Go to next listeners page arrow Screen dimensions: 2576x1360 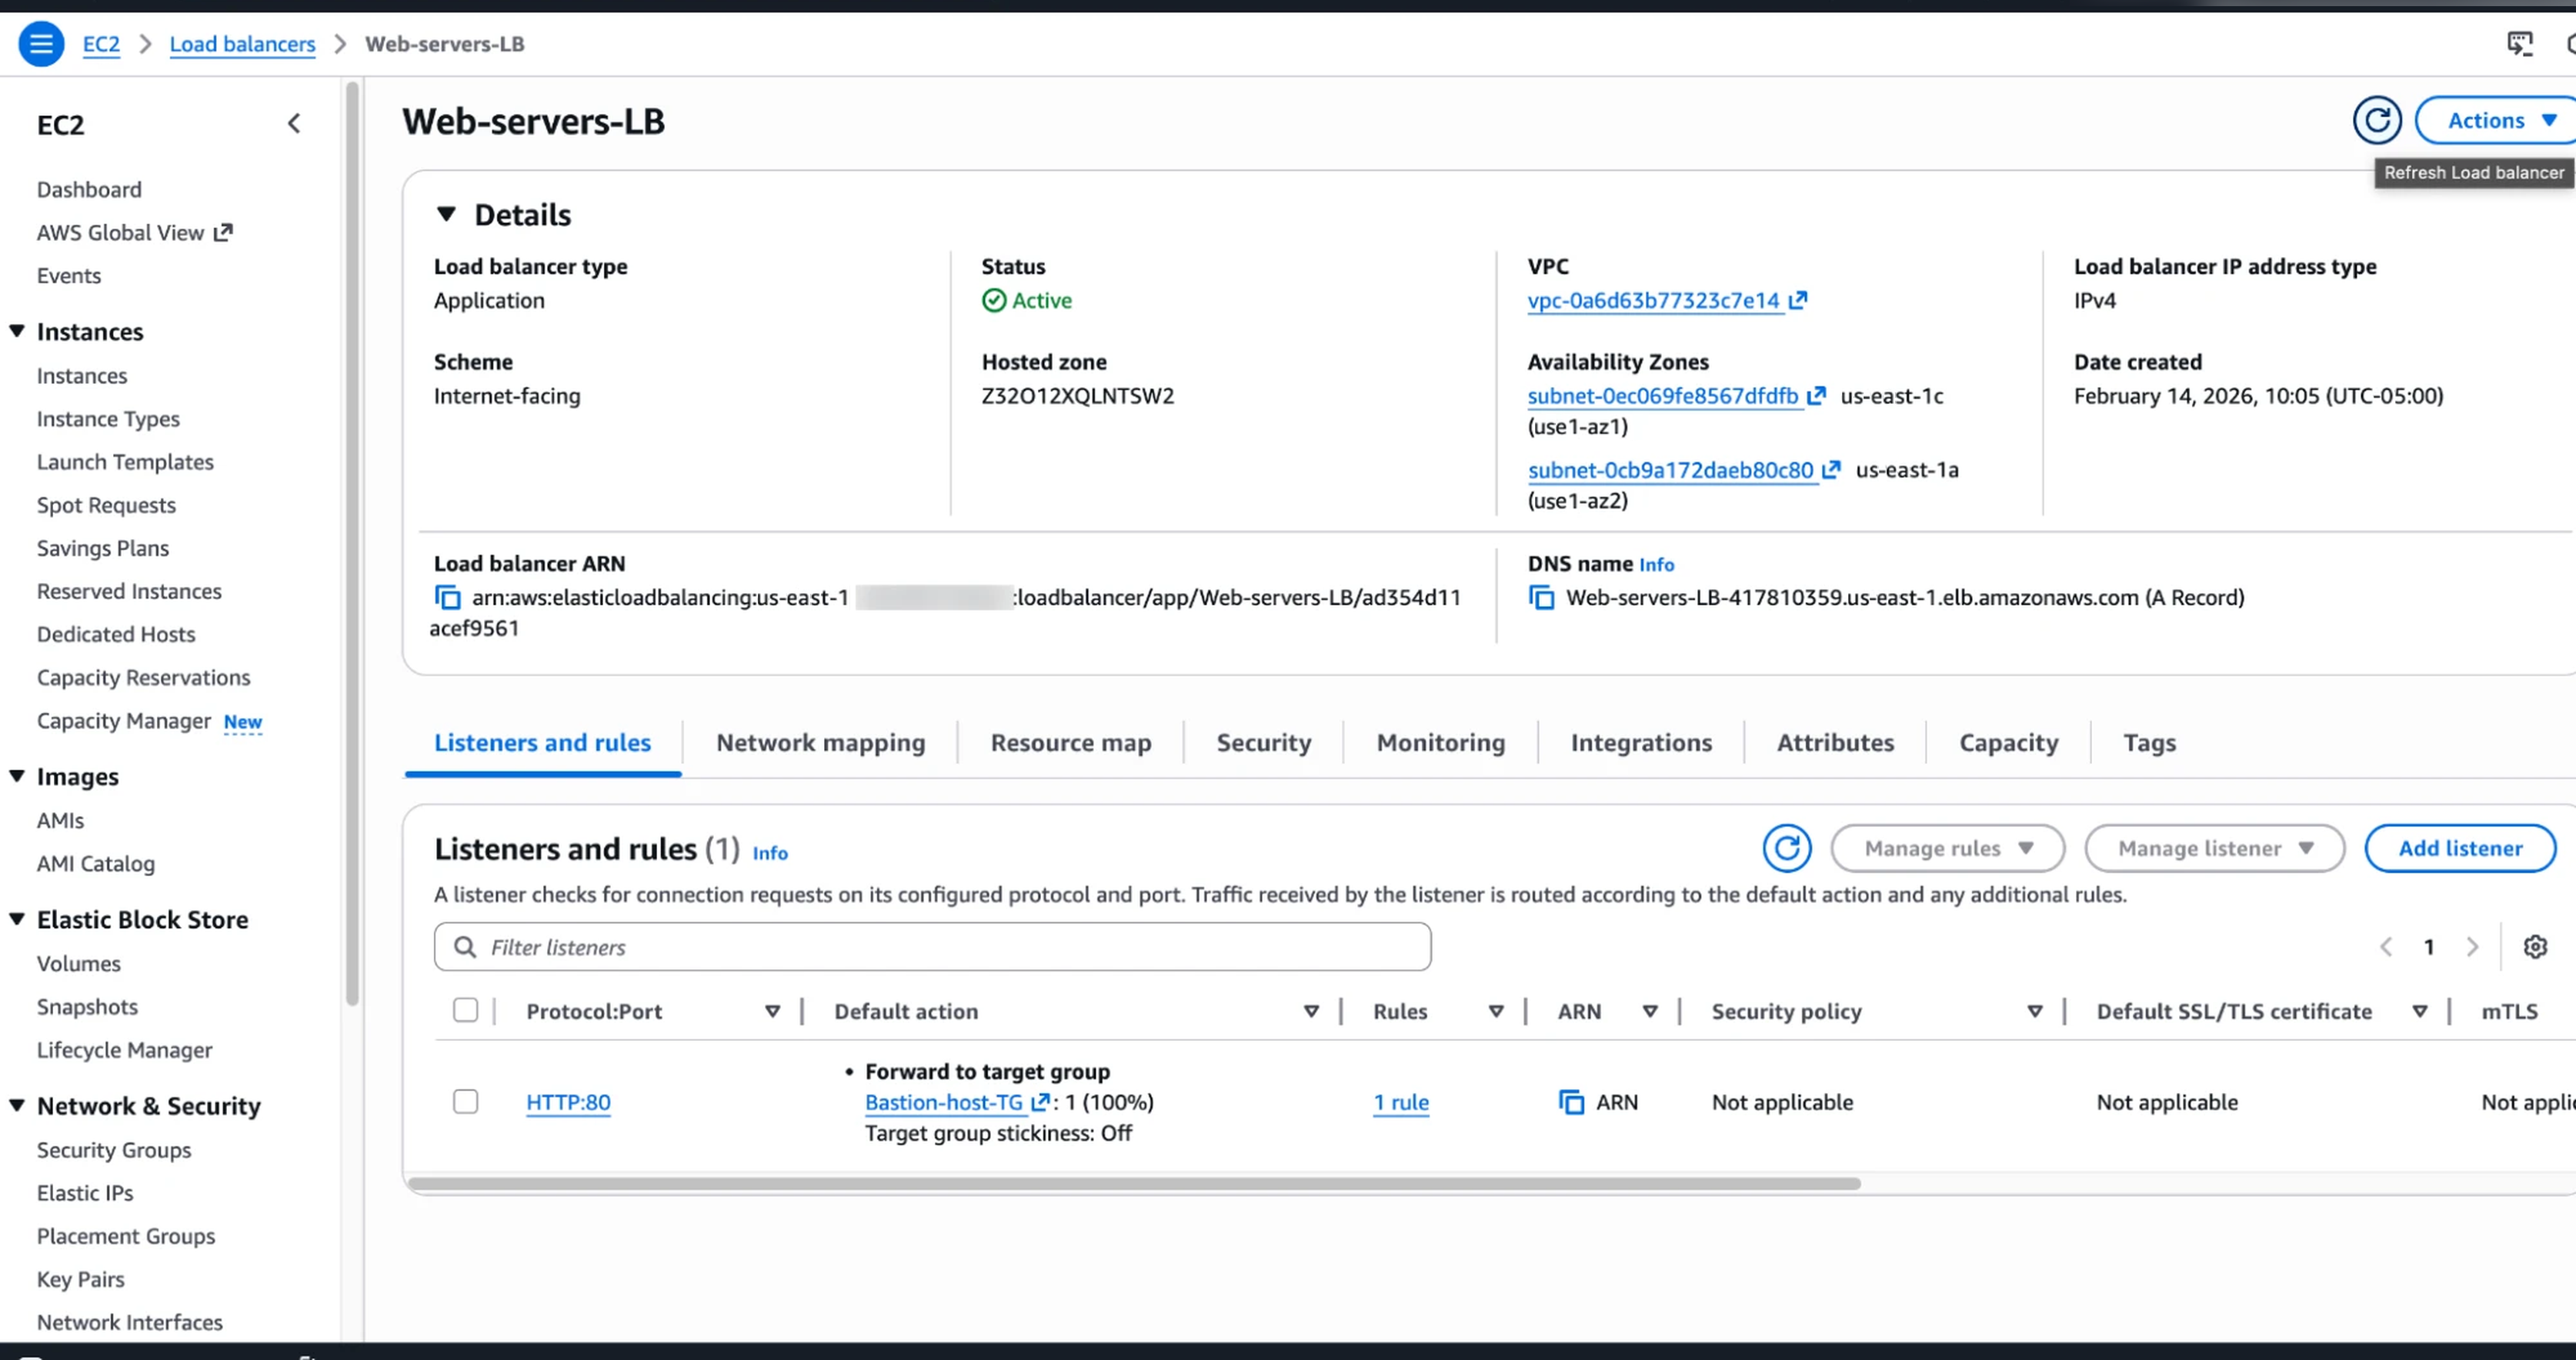coord(2472,946)
